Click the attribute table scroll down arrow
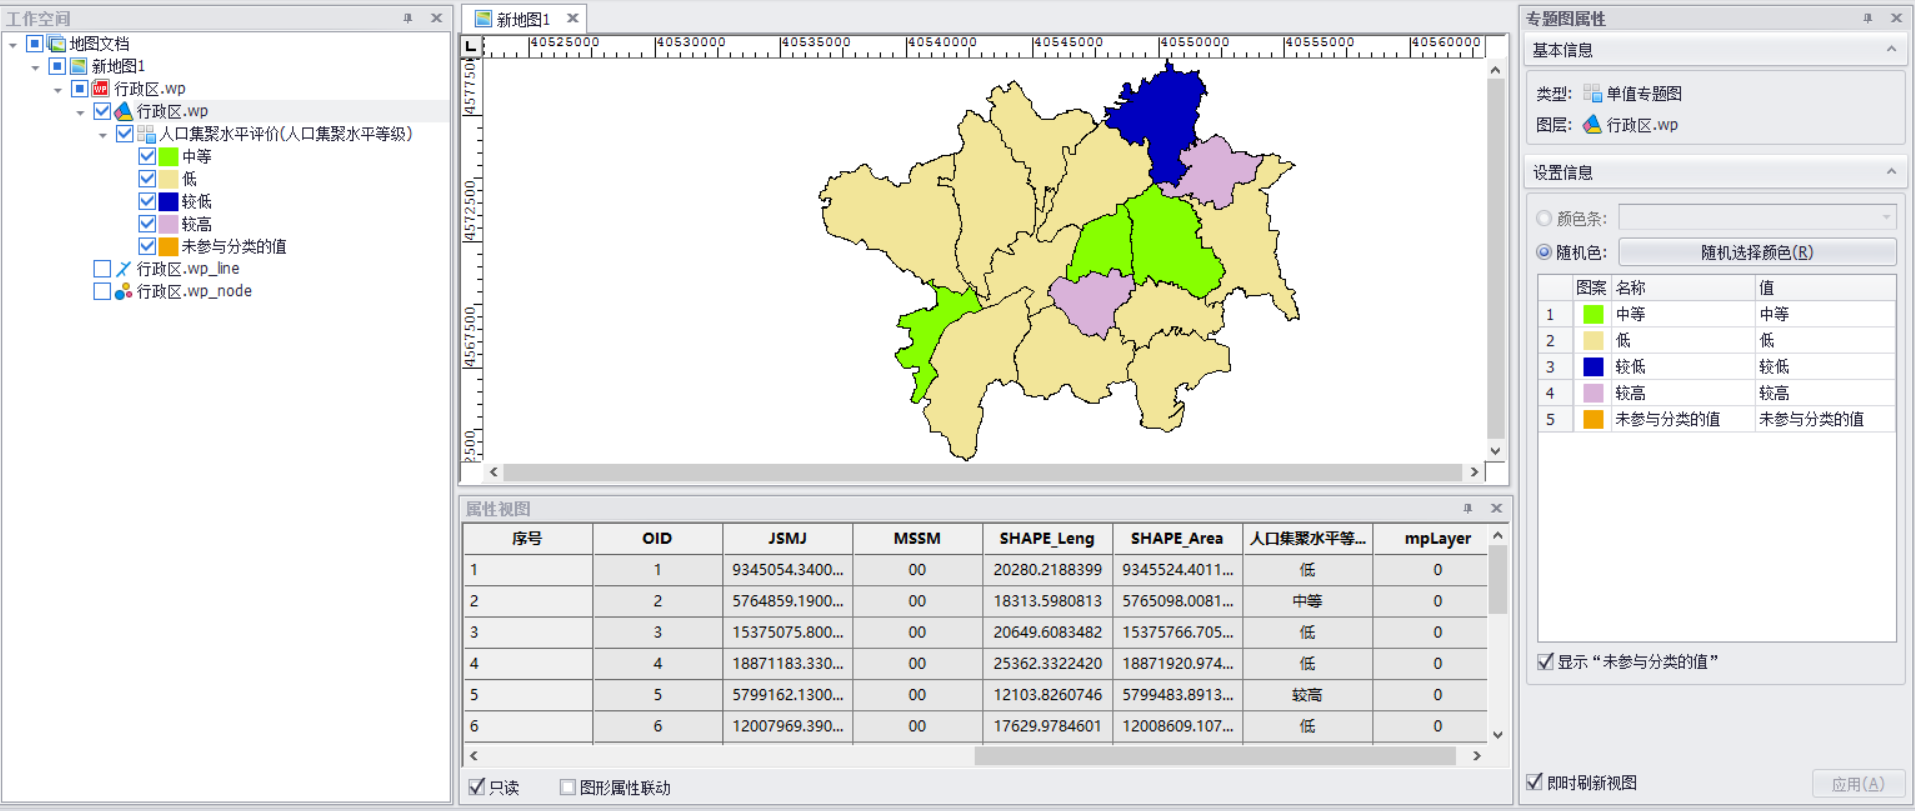The height and width of the screenshot is (811, 1915). [x=1497, y=735]
